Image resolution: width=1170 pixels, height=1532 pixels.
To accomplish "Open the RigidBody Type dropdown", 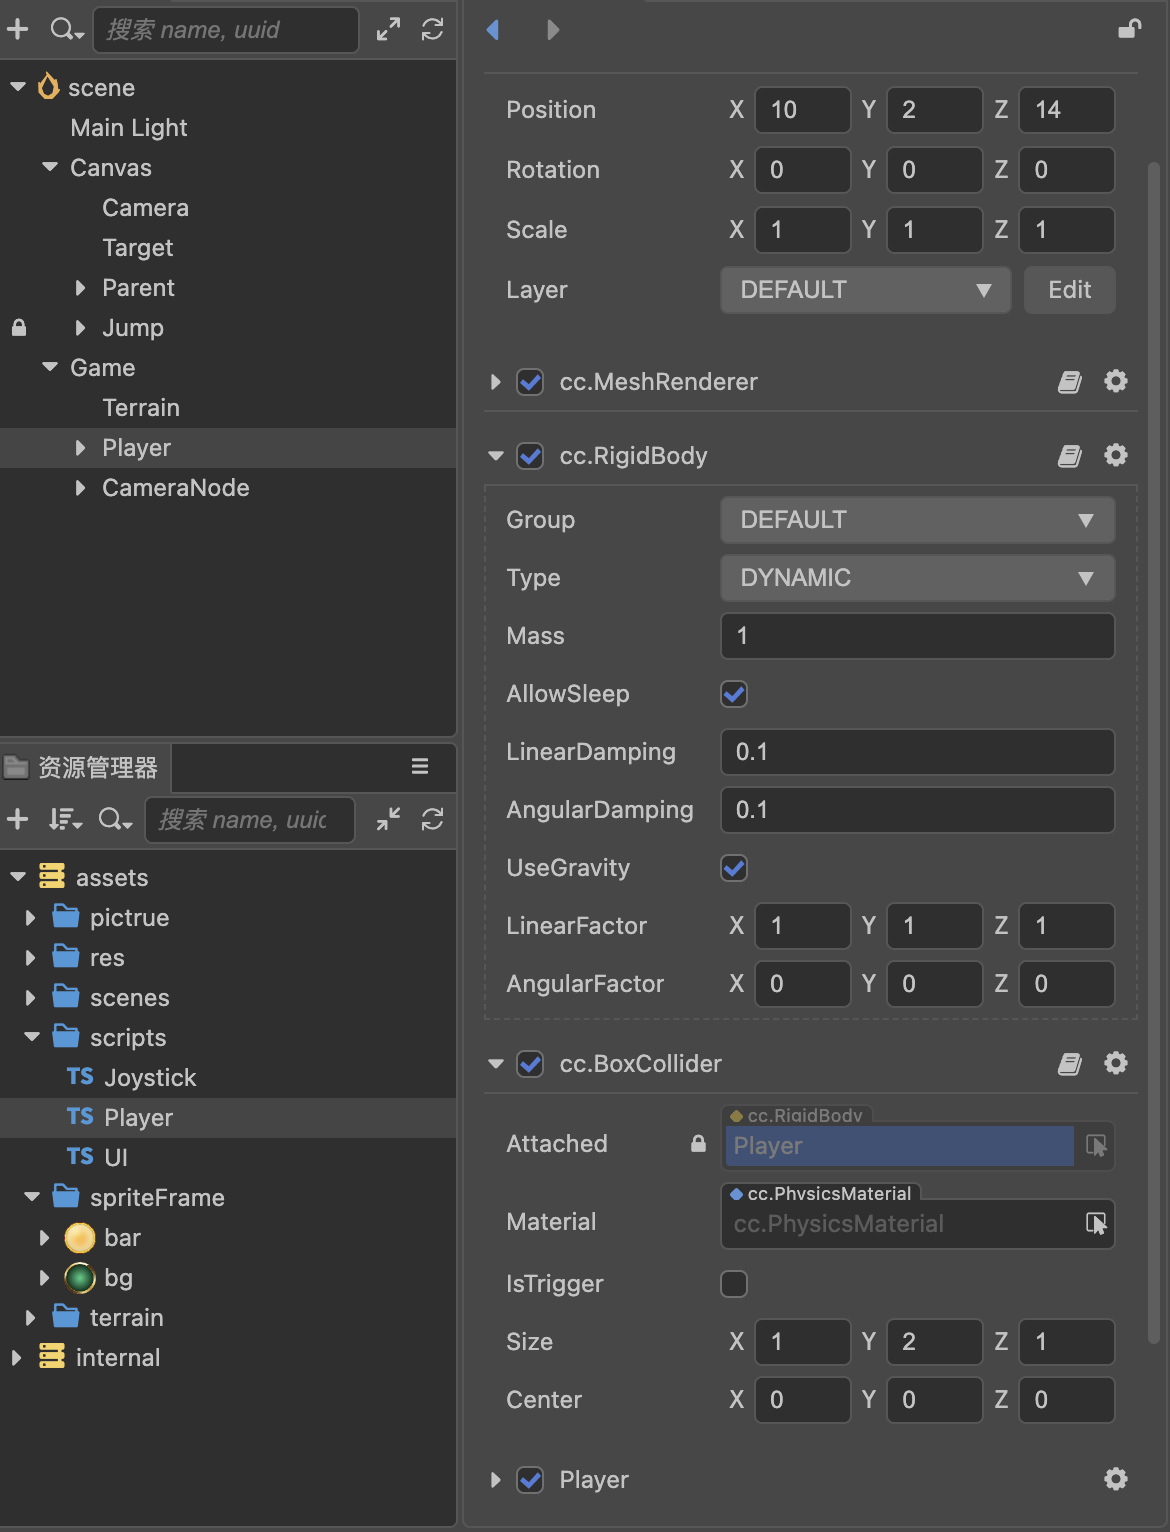I will pyautogui.click(x=917, y=578).
